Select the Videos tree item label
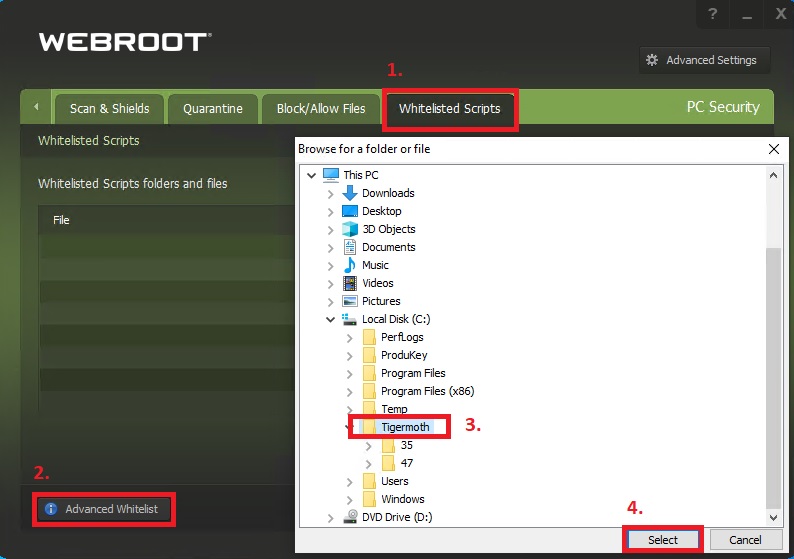Image resolution: width=794 pixels, height=559 pixels. pos(378,283)
